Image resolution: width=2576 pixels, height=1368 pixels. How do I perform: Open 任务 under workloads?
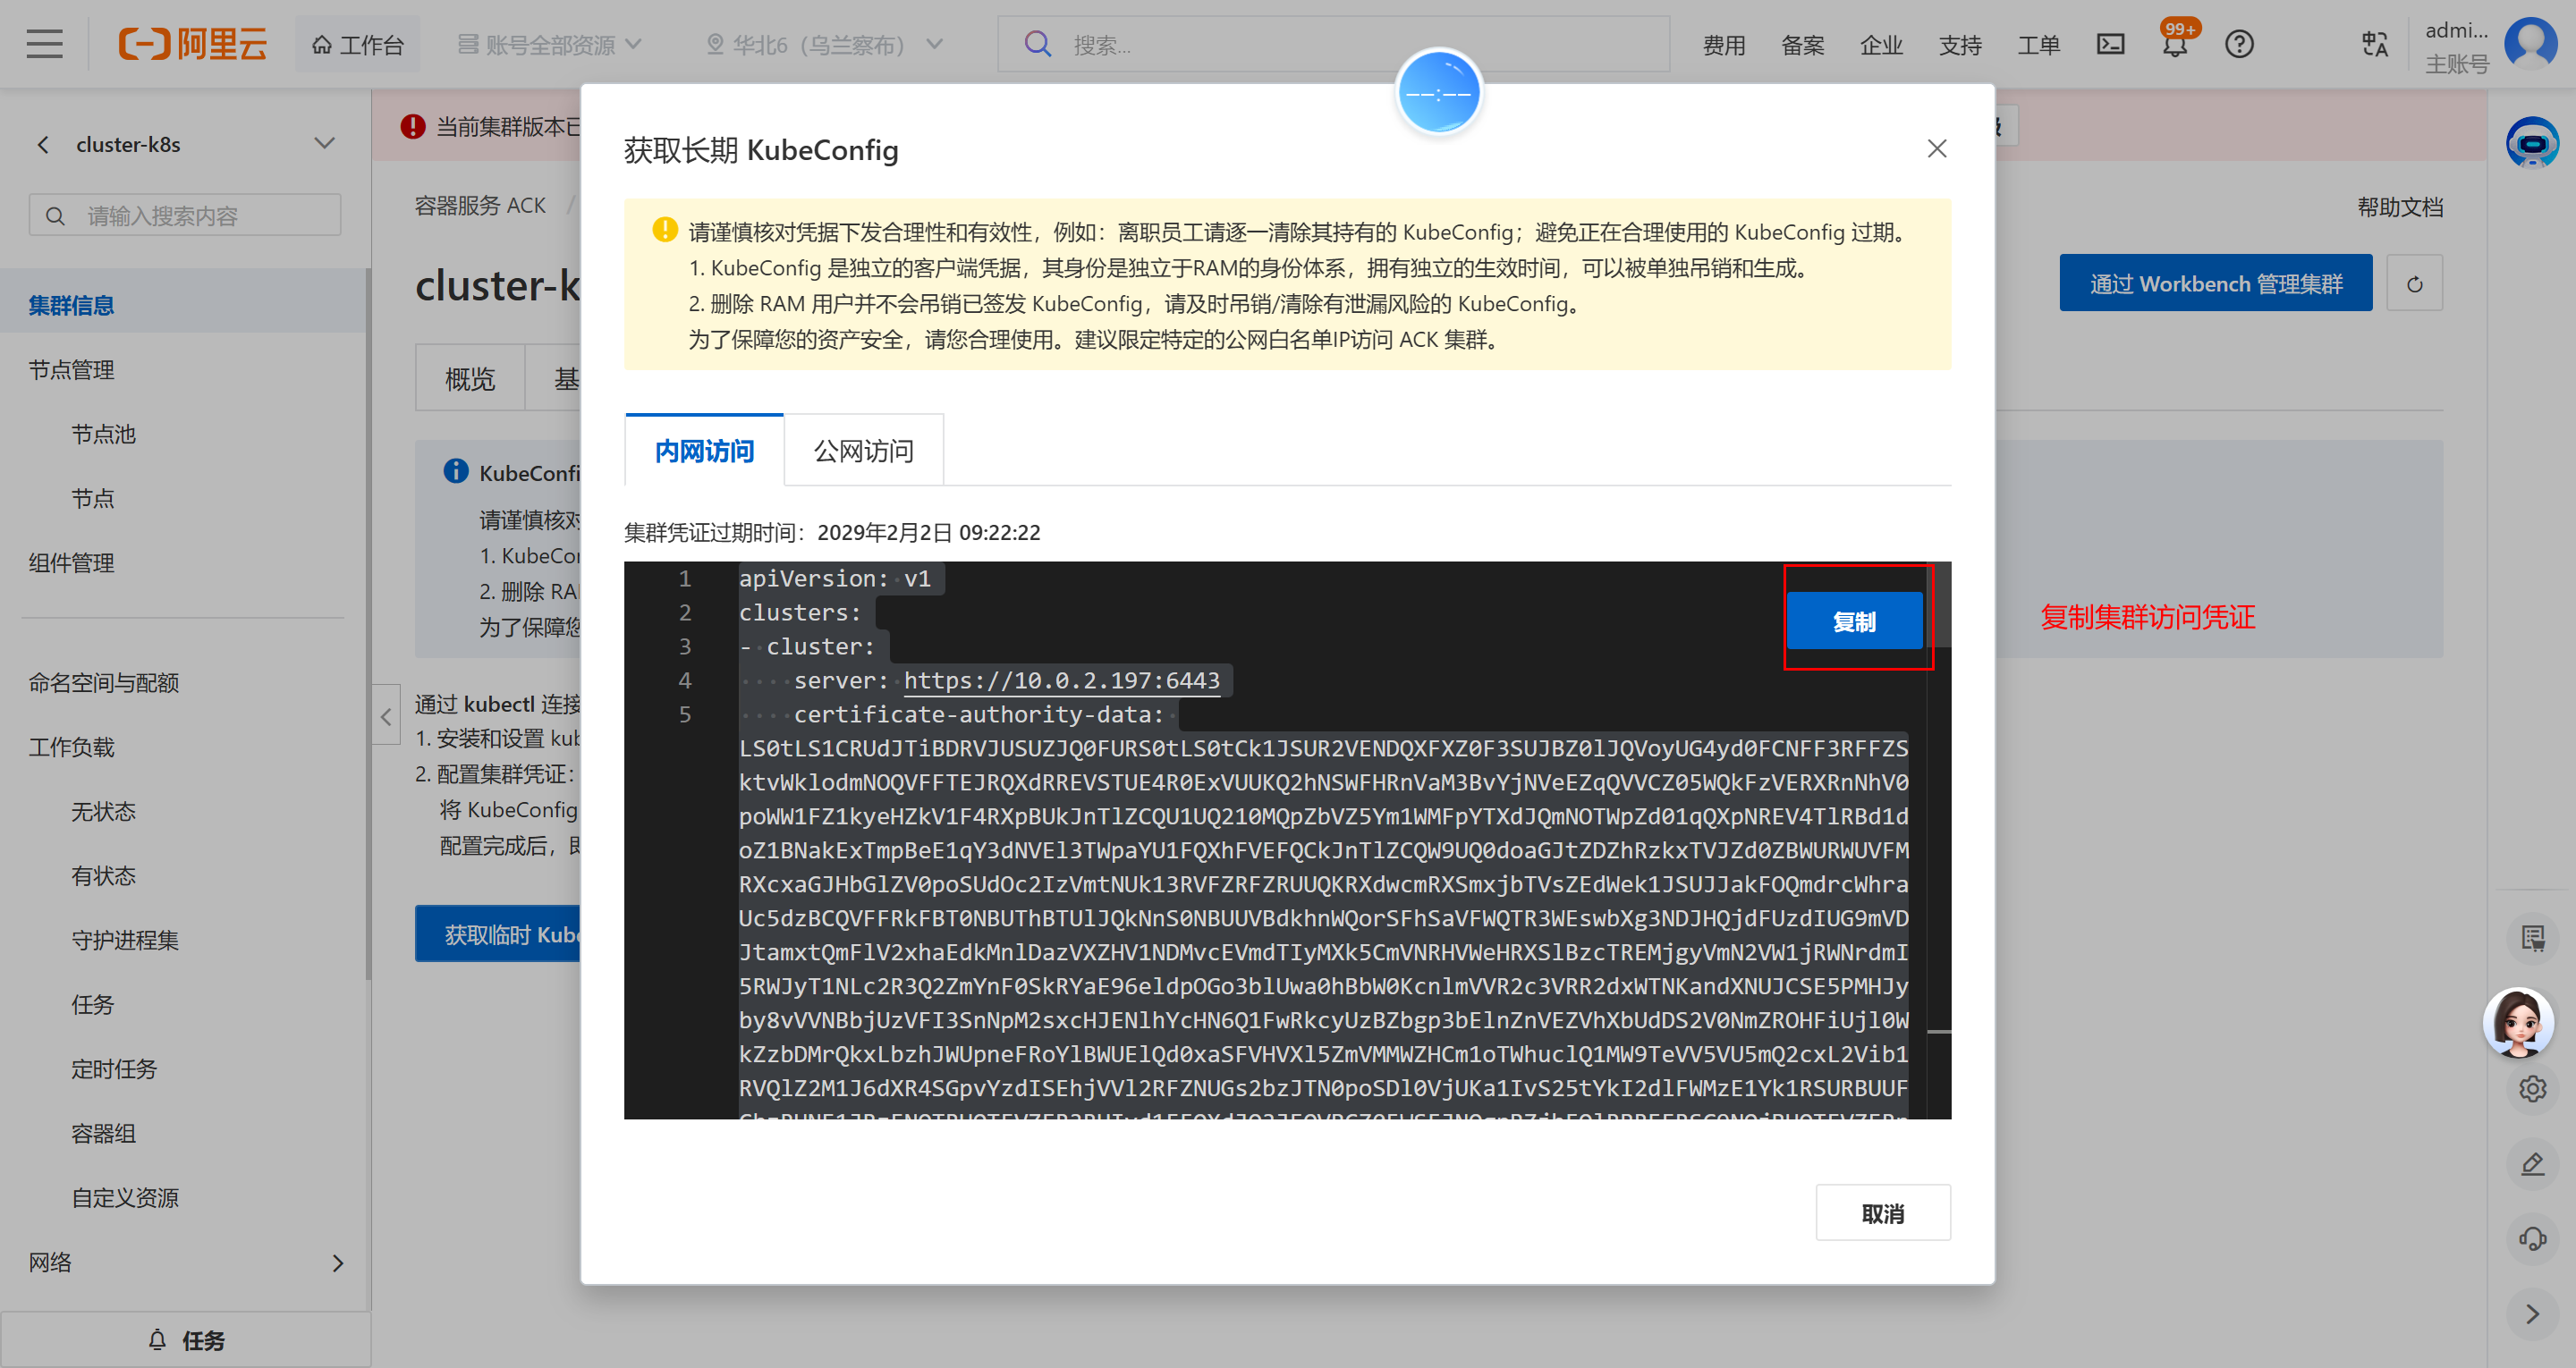tap(92, 1003)
